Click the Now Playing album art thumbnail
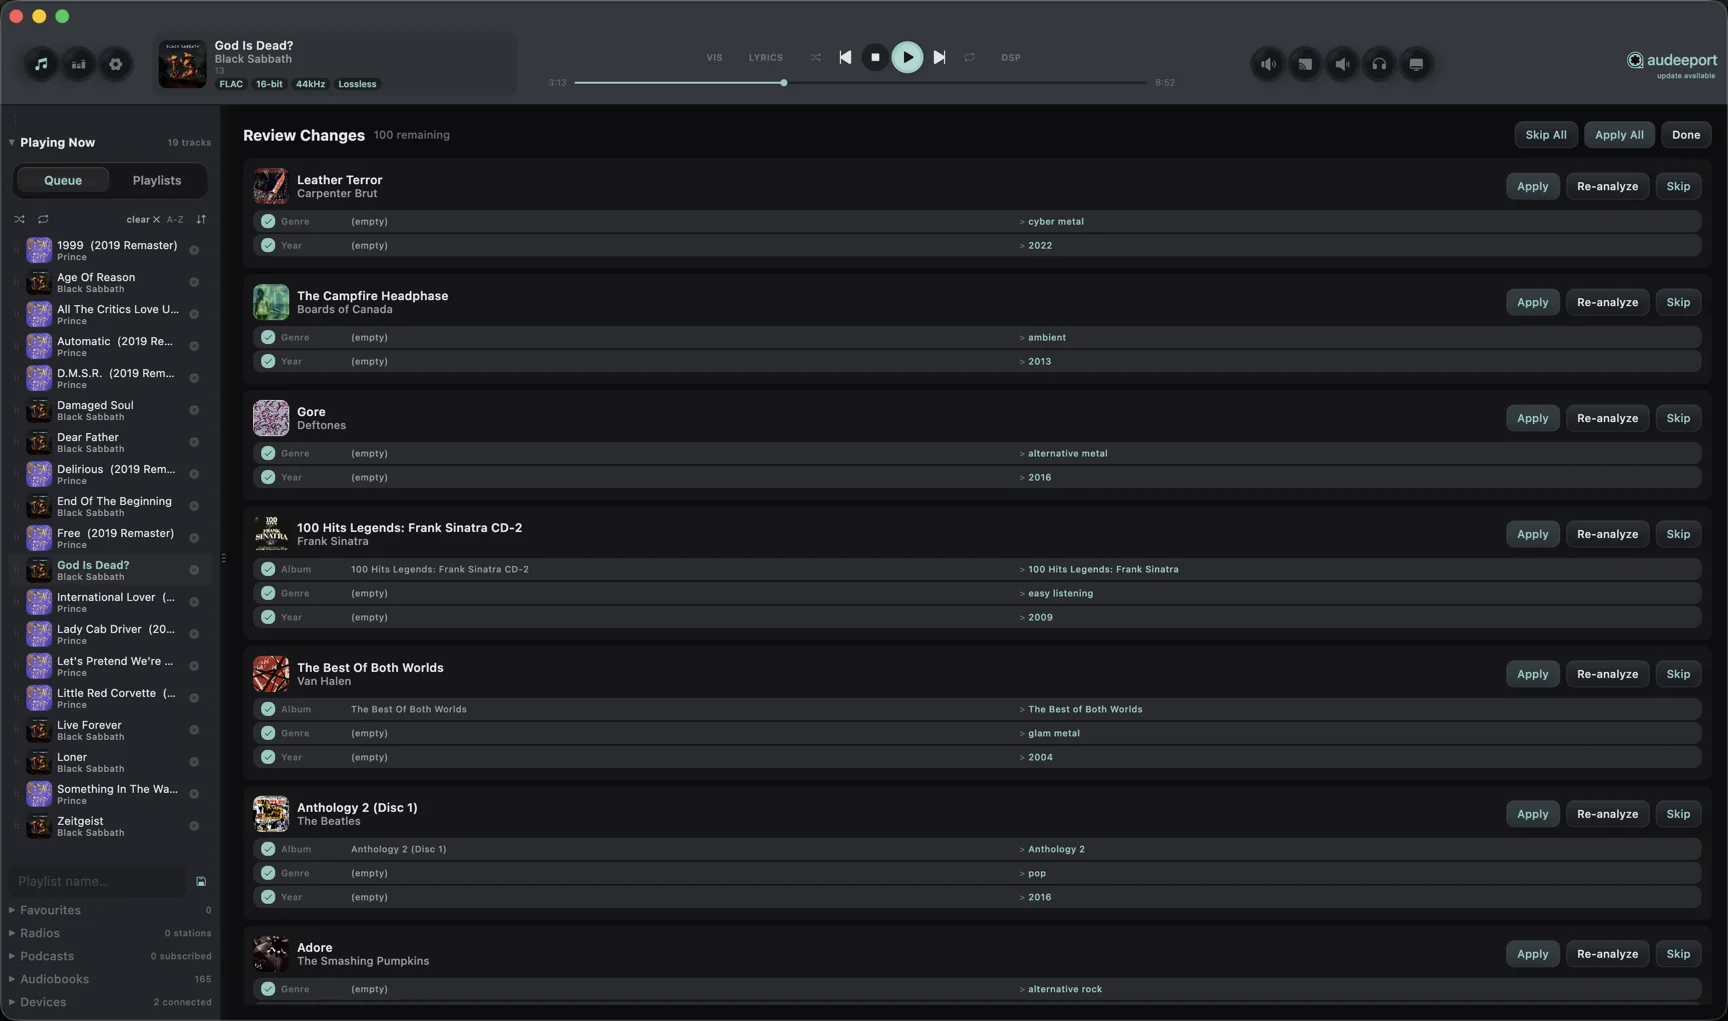Viewport: 1728px width, 1021px height. pos(182,64)
